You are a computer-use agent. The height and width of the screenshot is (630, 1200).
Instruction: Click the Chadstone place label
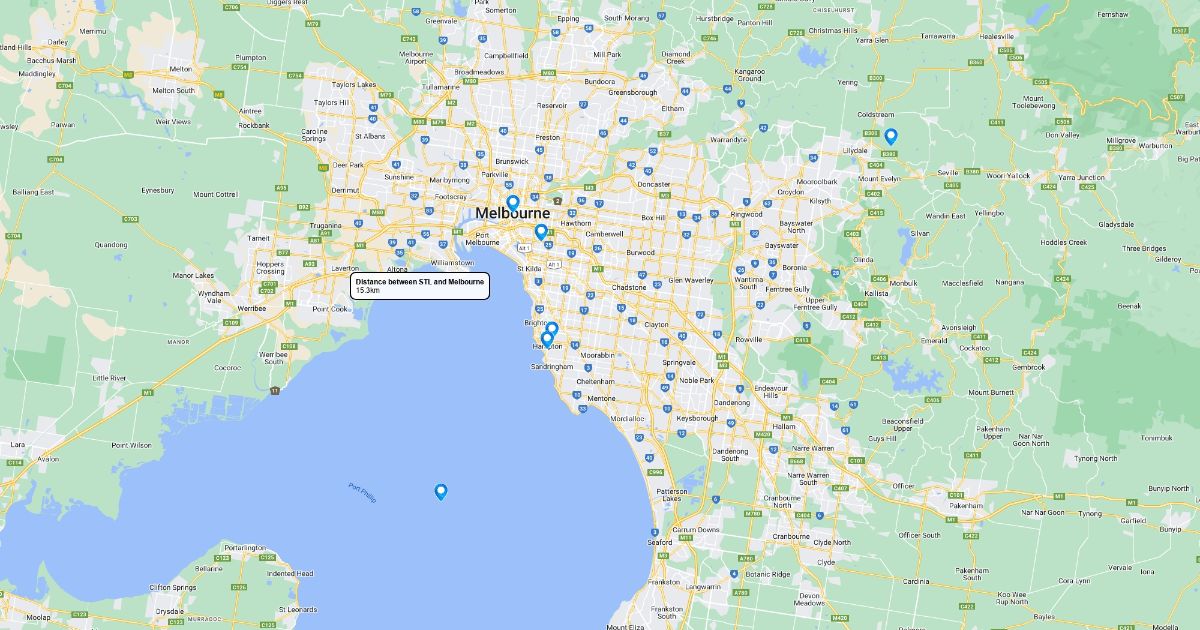[629, 287]
